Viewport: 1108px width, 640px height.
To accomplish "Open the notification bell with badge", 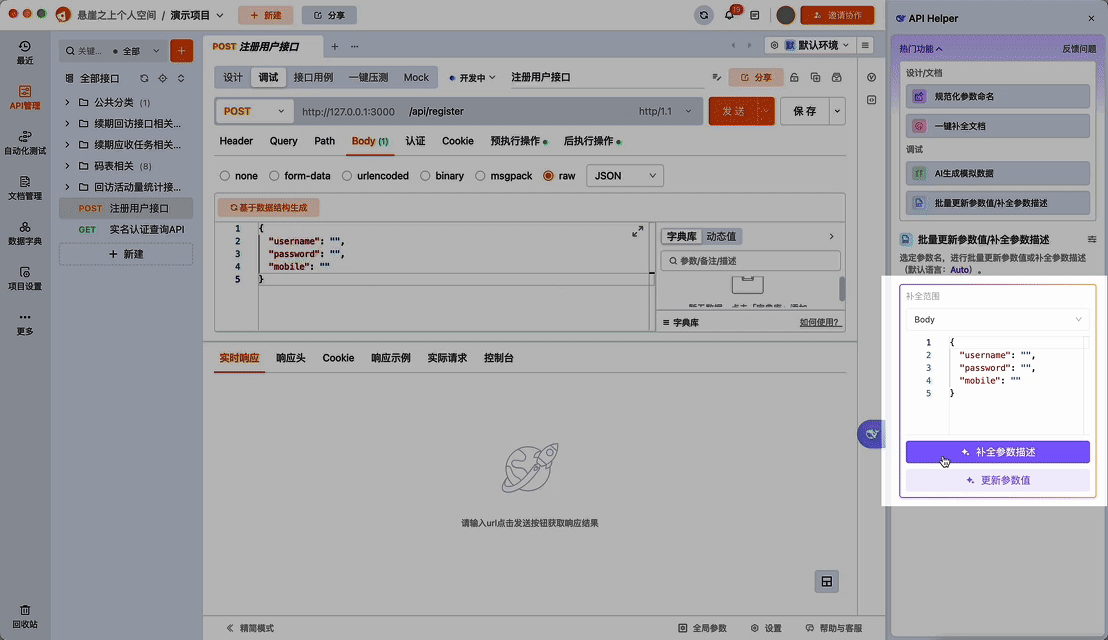I will pyautogui.click(x=729, y=14).
